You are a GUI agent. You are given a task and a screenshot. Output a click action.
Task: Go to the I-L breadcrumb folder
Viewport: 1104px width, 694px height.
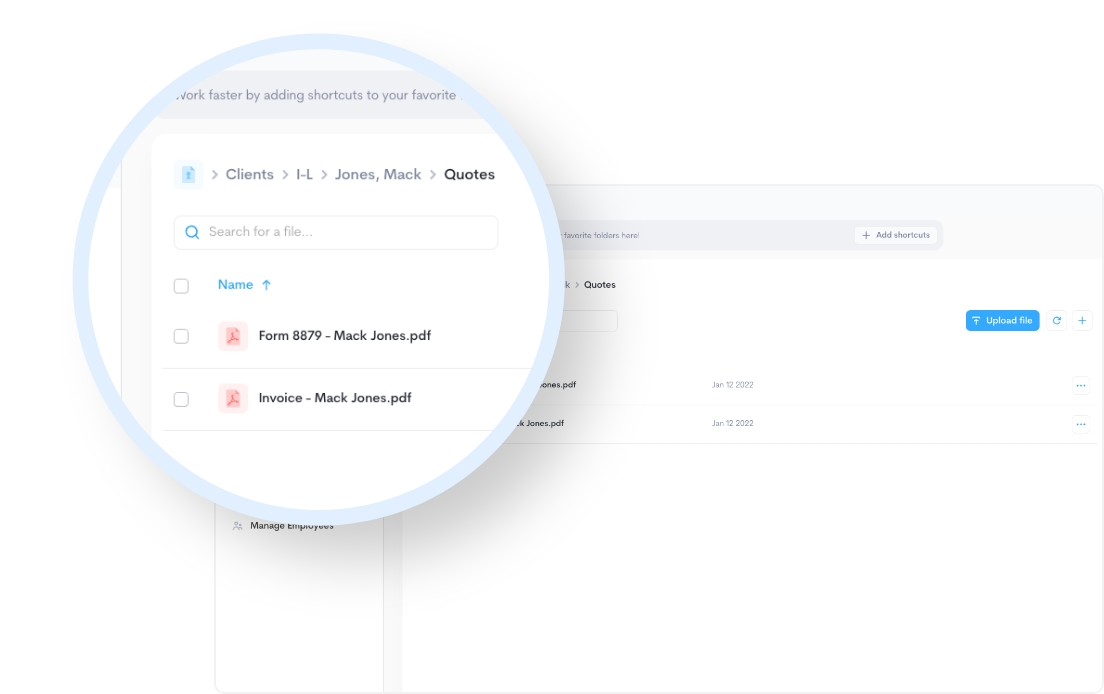(x=304, y=174)
